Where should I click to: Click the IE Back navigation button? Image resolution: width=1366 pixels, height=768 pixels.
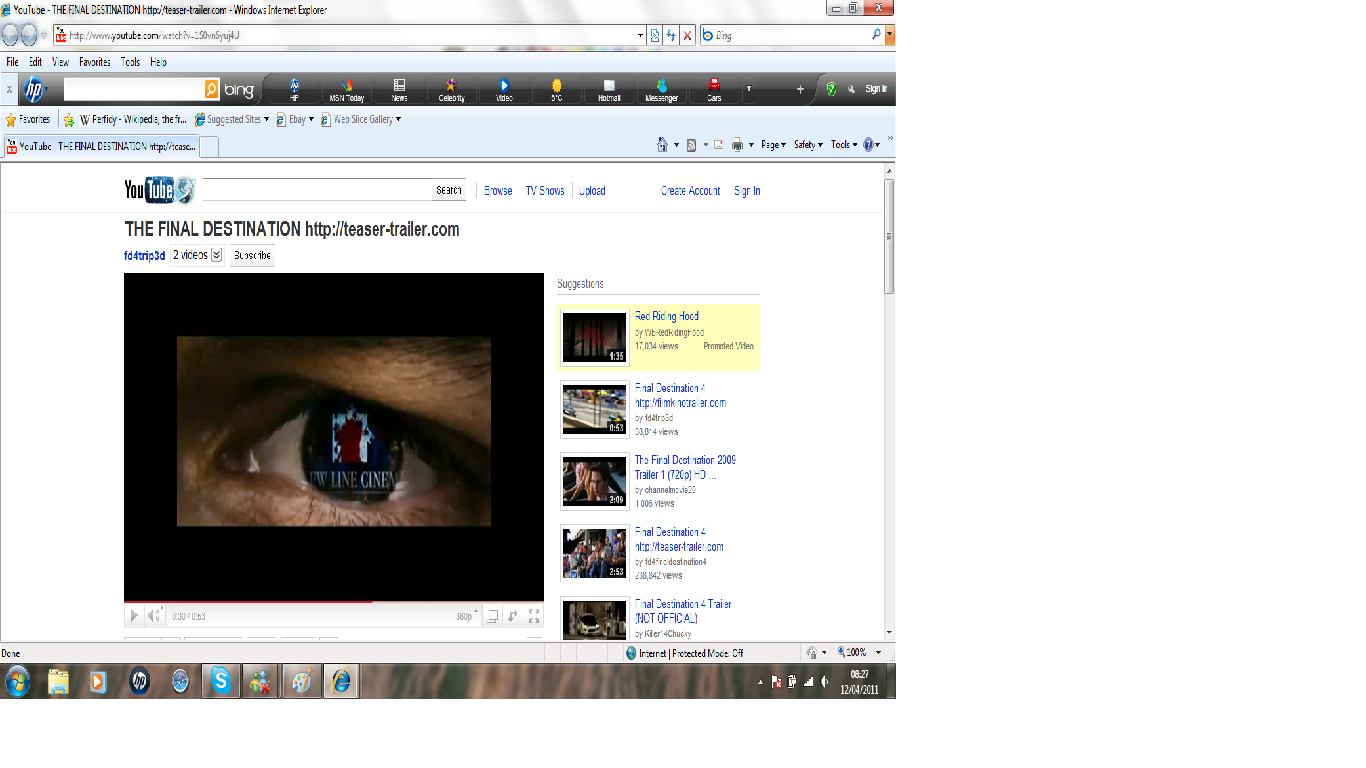point(11,35)
